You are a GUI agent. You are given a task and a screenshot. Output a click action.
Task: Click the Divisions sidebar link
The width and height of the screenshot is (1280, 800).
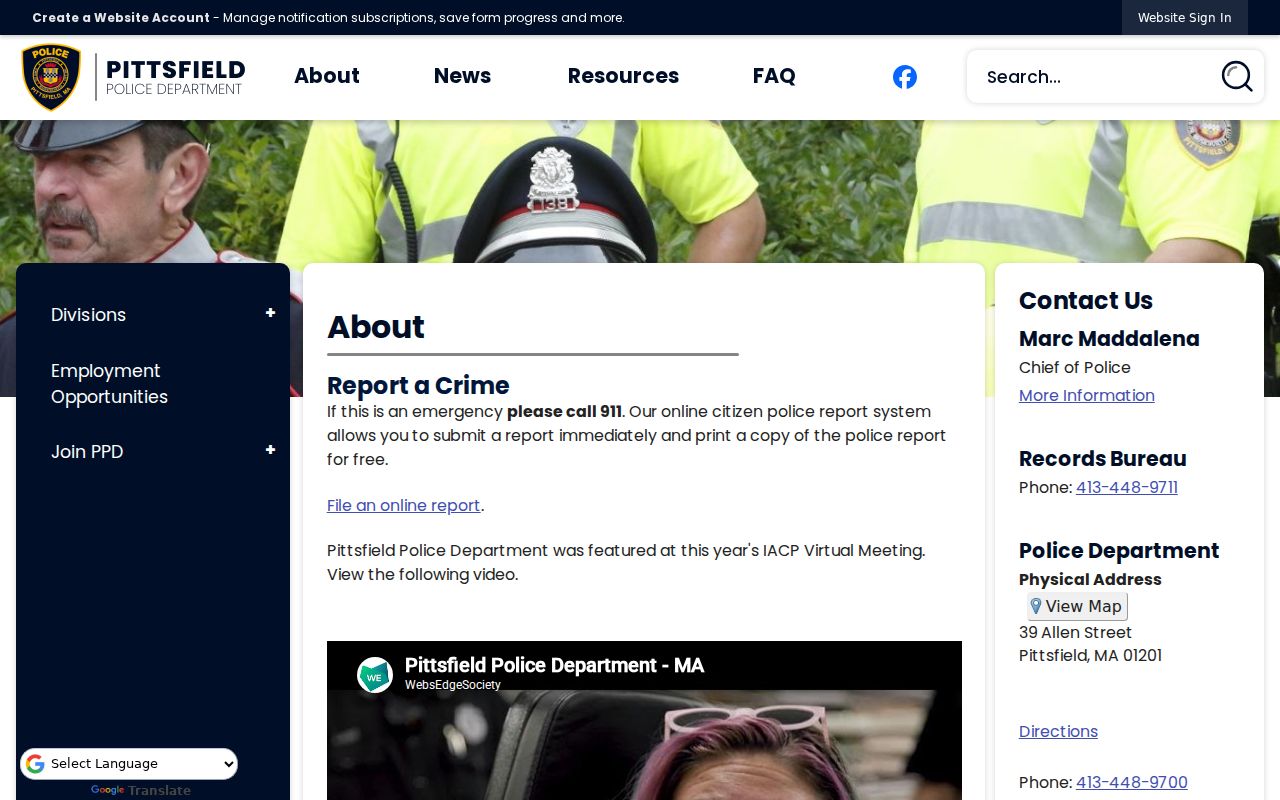coord(88,315)
